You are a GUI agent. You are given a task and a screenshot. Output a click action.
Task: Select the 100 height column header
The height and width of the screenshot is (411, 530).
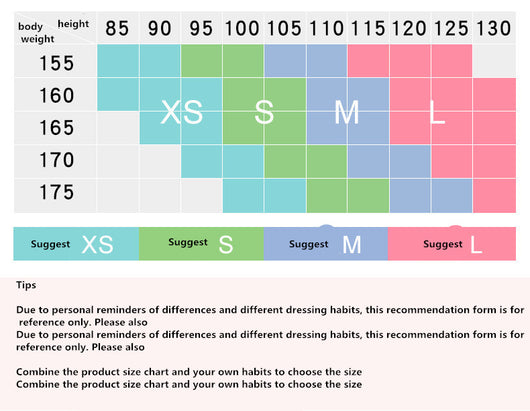click(x=242, y=28)
